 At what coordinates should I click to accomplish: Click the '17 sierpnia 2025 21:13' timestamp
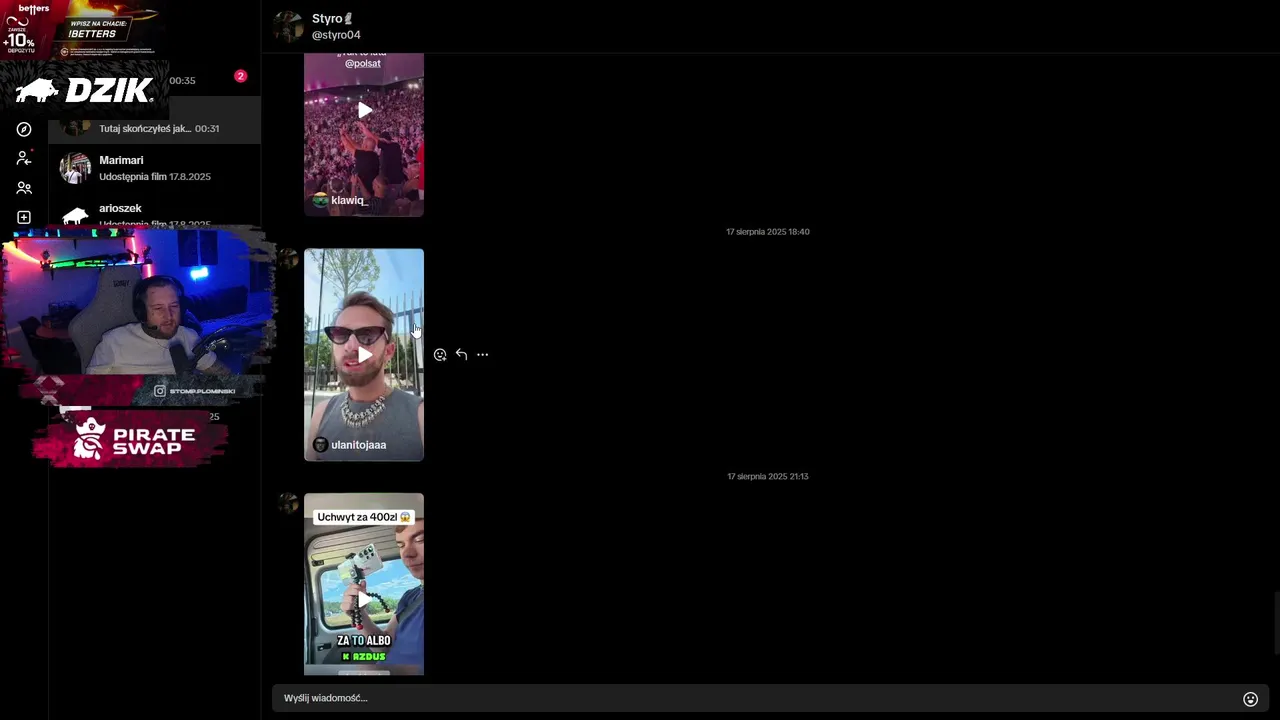tap(768, 477)
